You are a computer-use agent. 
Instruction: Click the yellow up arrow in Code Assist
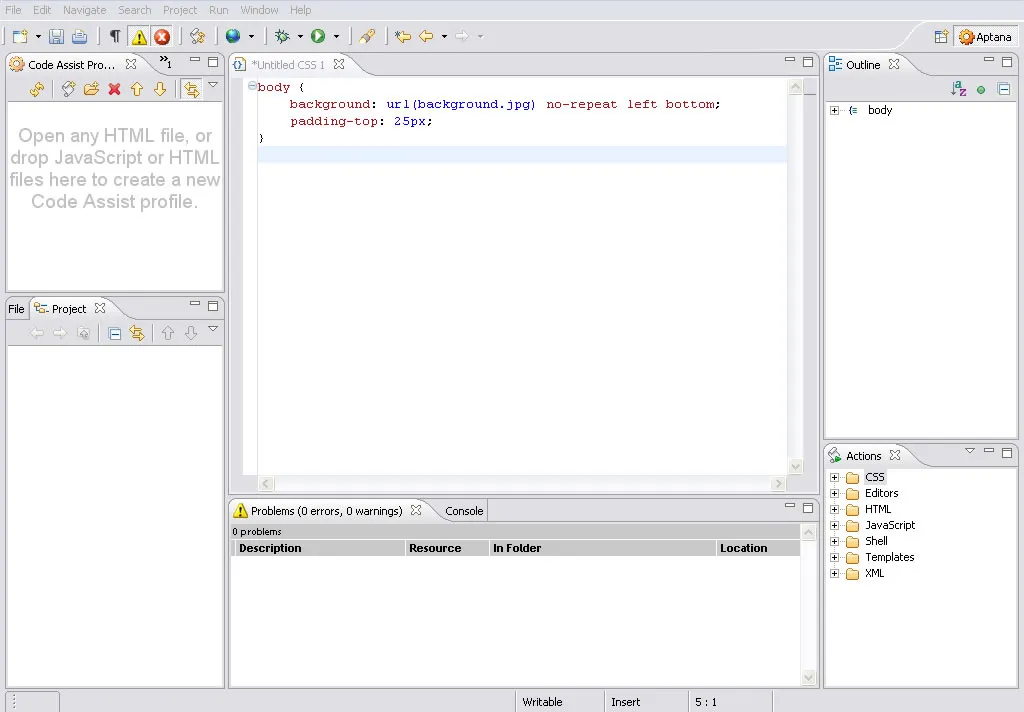coord(138,88)
